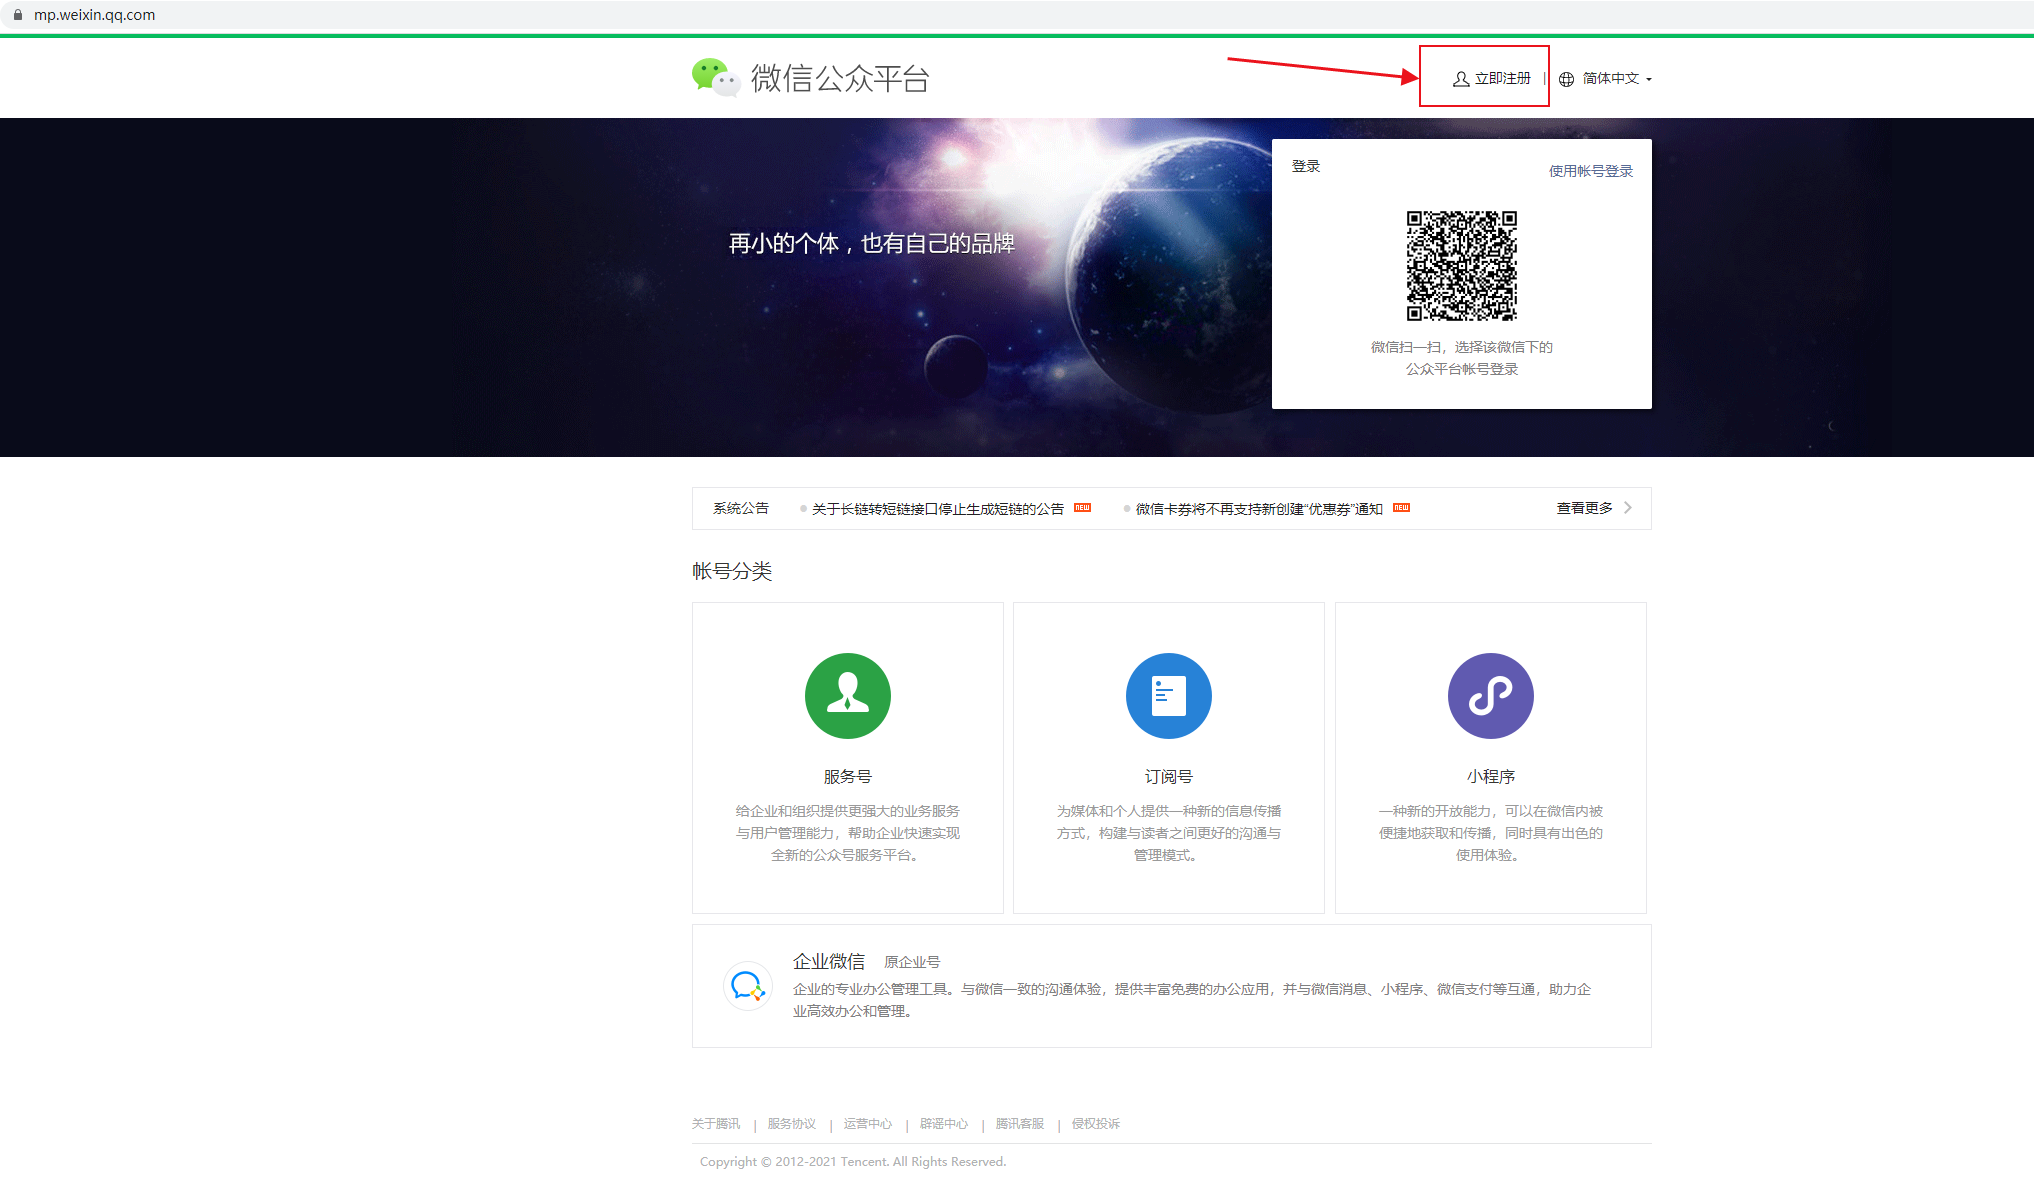
Task: Open 关于长链转短链接口停止生成短链的公告 announcement
Action: pos(937,509)
